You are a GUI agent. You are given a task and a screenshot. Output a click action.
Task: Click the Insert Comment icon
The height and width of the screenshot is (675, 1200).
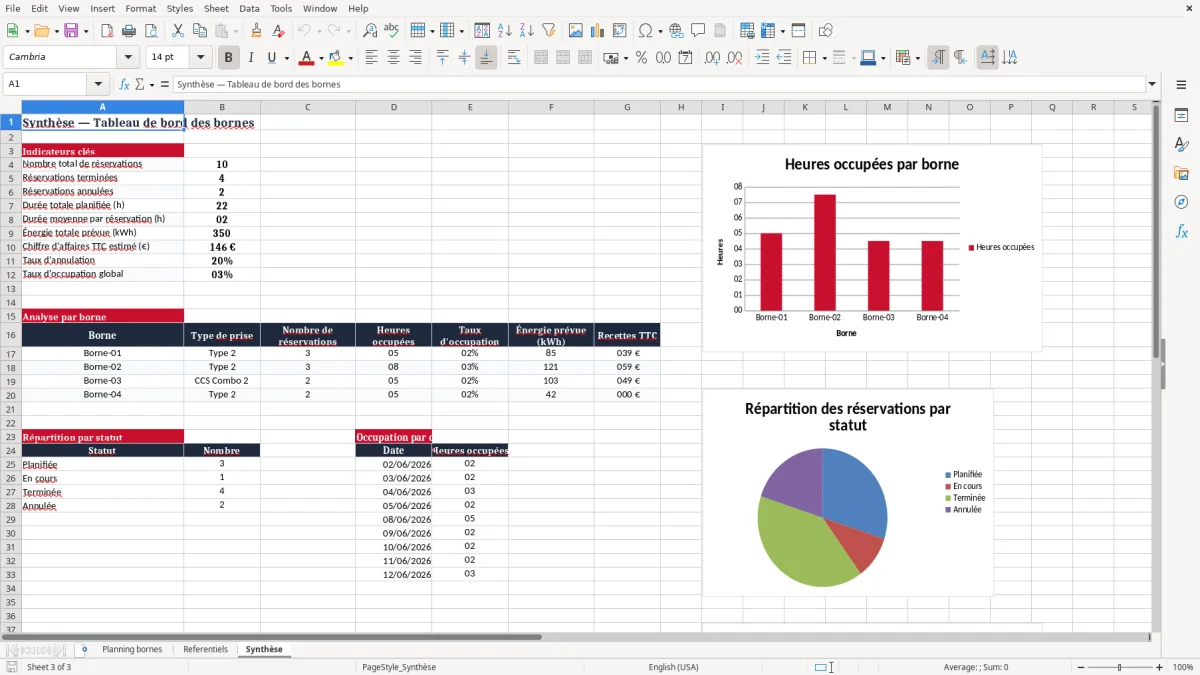pos(698,31)
